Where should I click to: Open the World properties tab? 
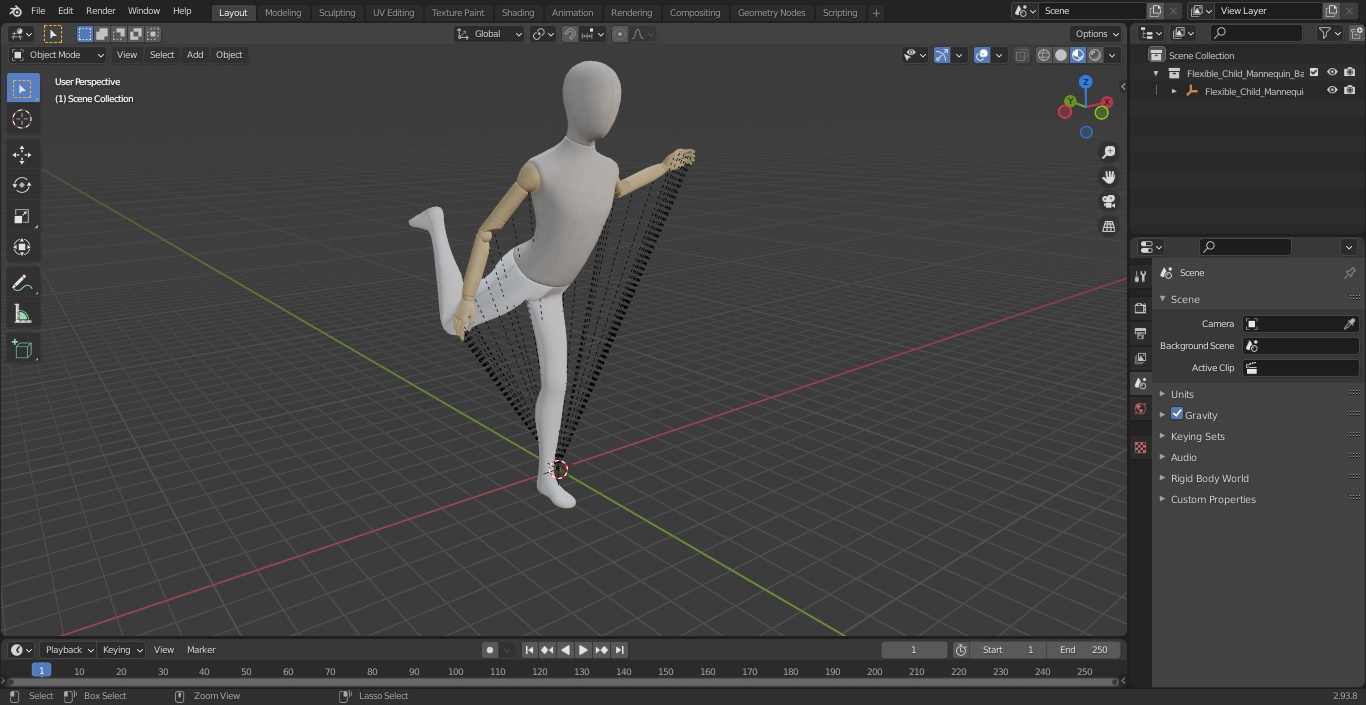[x=1140, y=408]
